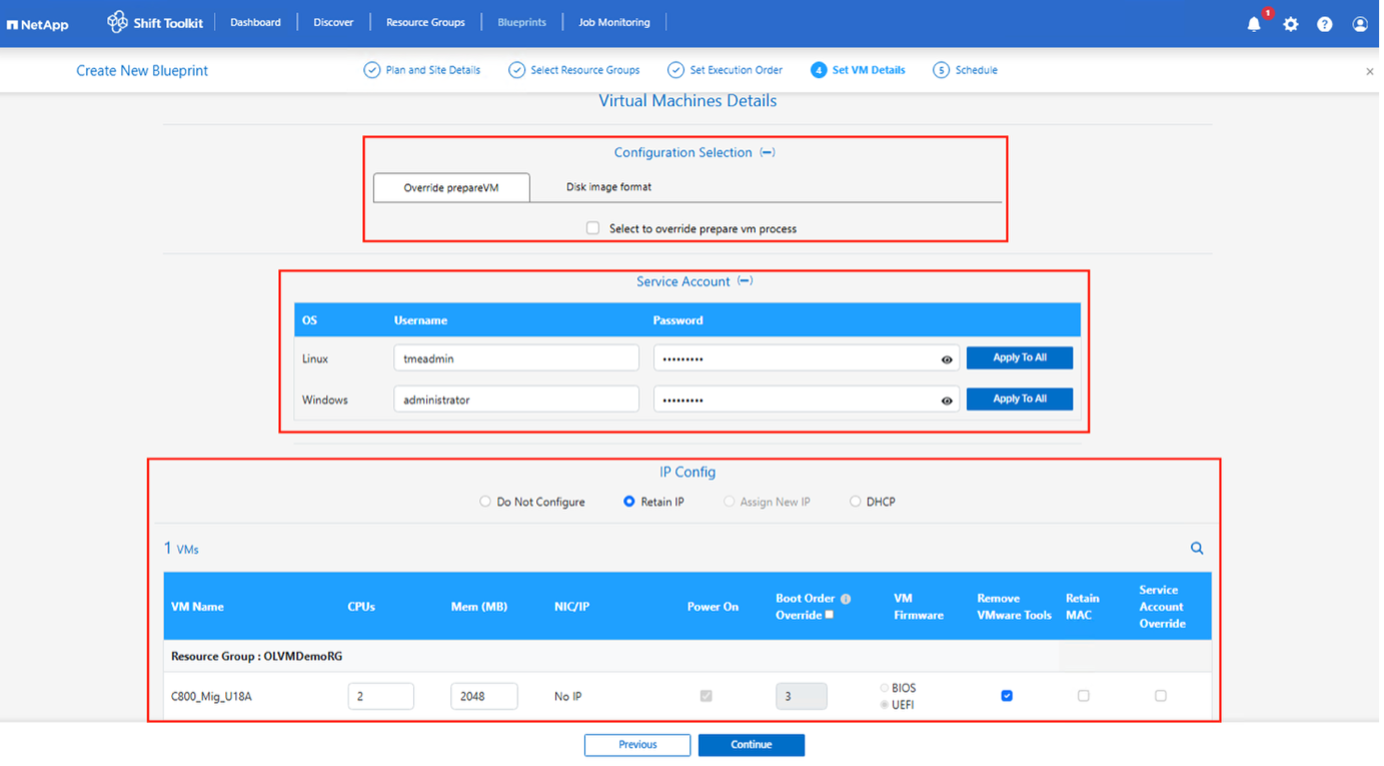Click Apply To All for Linux
The width and height of the screenshot is (1384, 766).
point(1019,358)
